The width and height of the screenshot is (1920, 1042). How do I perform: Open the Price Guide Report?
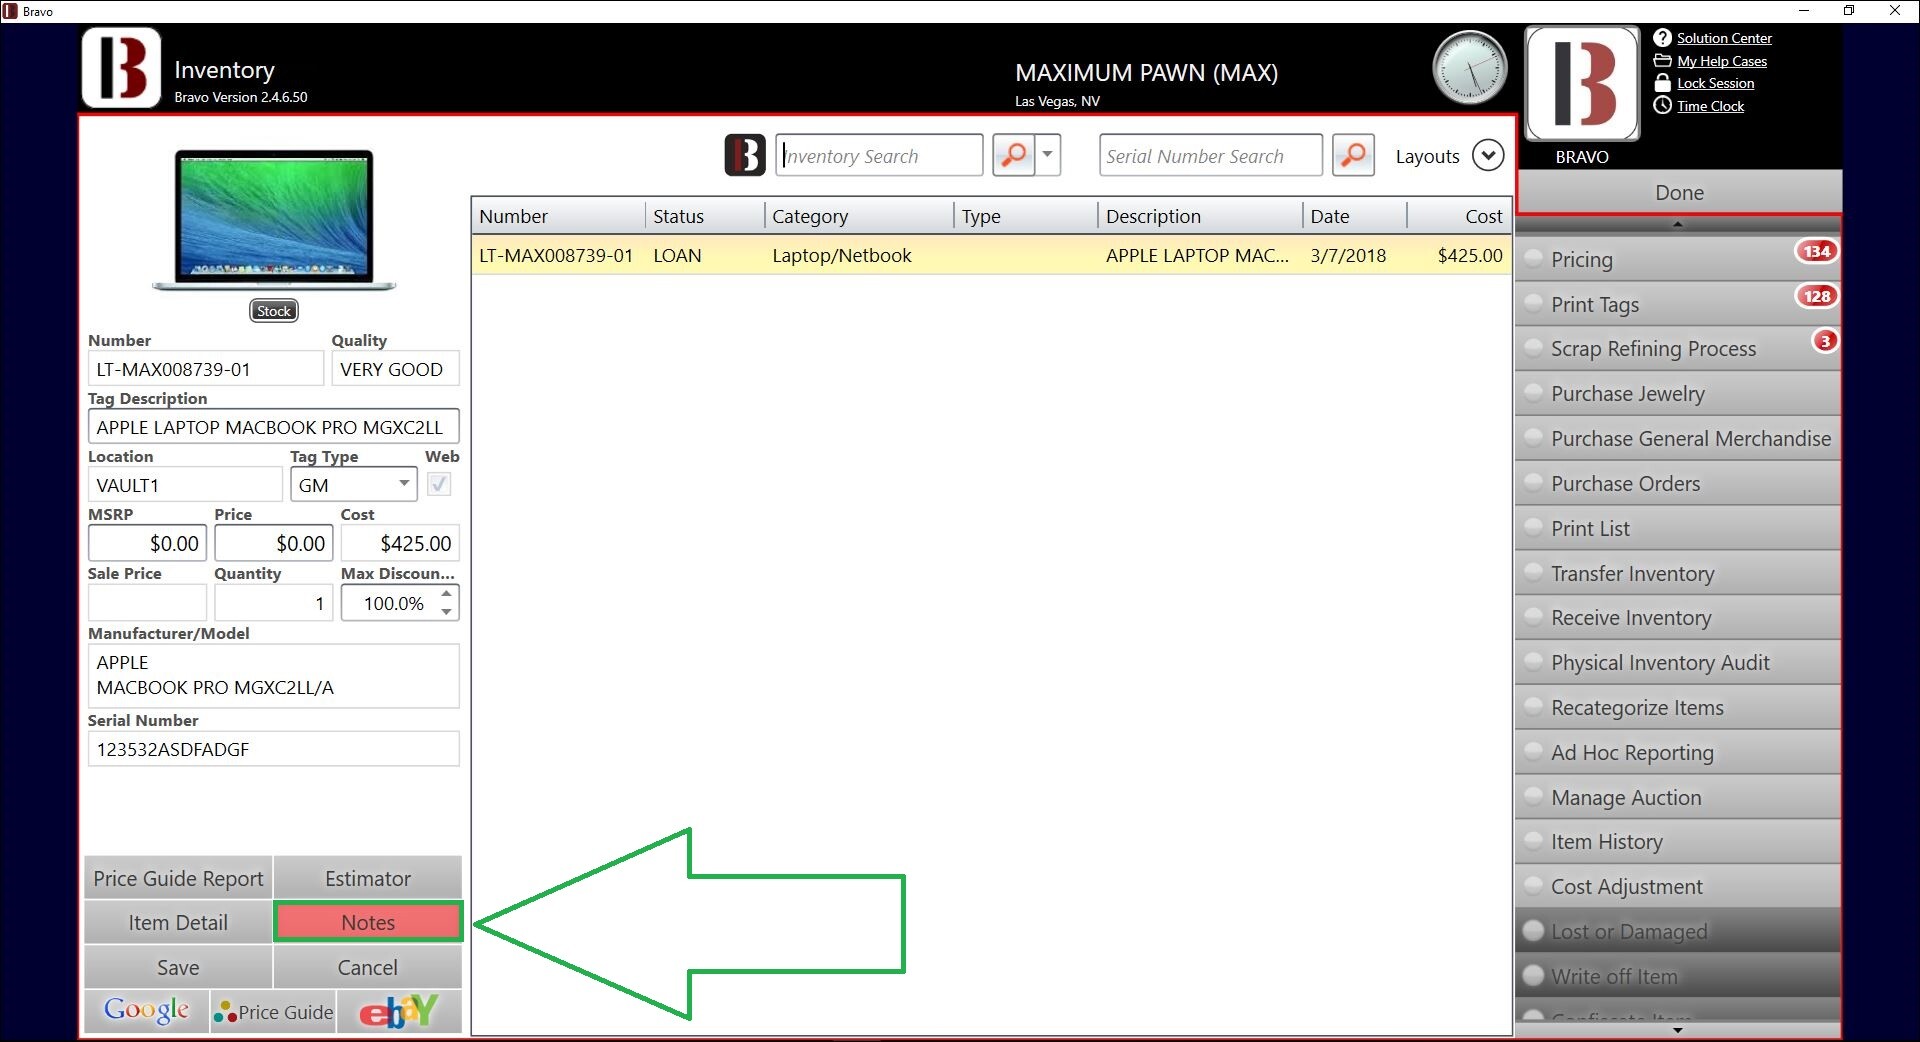pyautogui.click(x=178, y=878)
